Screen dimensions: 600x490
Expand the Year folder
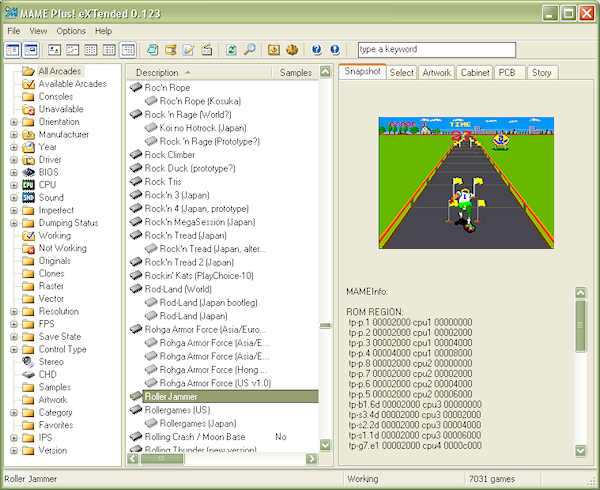pyautogui.click(x=14, y=147)
